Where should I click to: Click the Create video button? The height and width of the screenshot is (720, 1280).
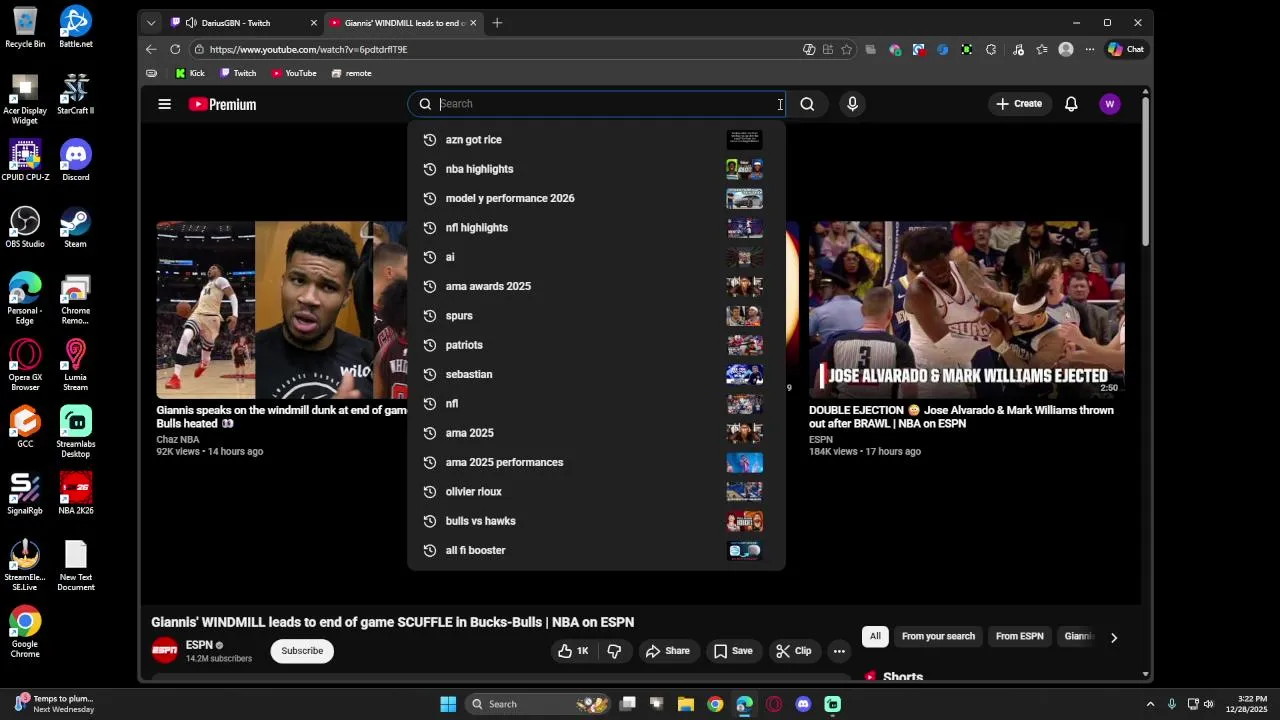[x=1019, y=104]
